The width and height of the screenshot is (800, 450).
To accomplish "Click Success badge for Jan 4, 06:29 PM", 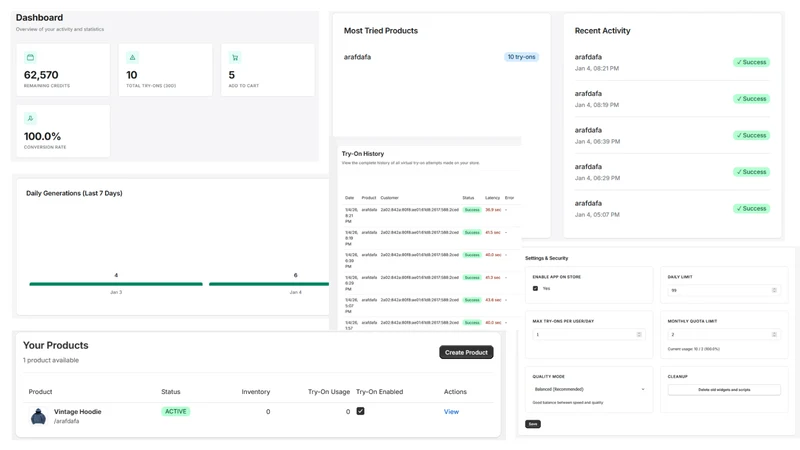I will pyautogui.click(x=751, y=172).
